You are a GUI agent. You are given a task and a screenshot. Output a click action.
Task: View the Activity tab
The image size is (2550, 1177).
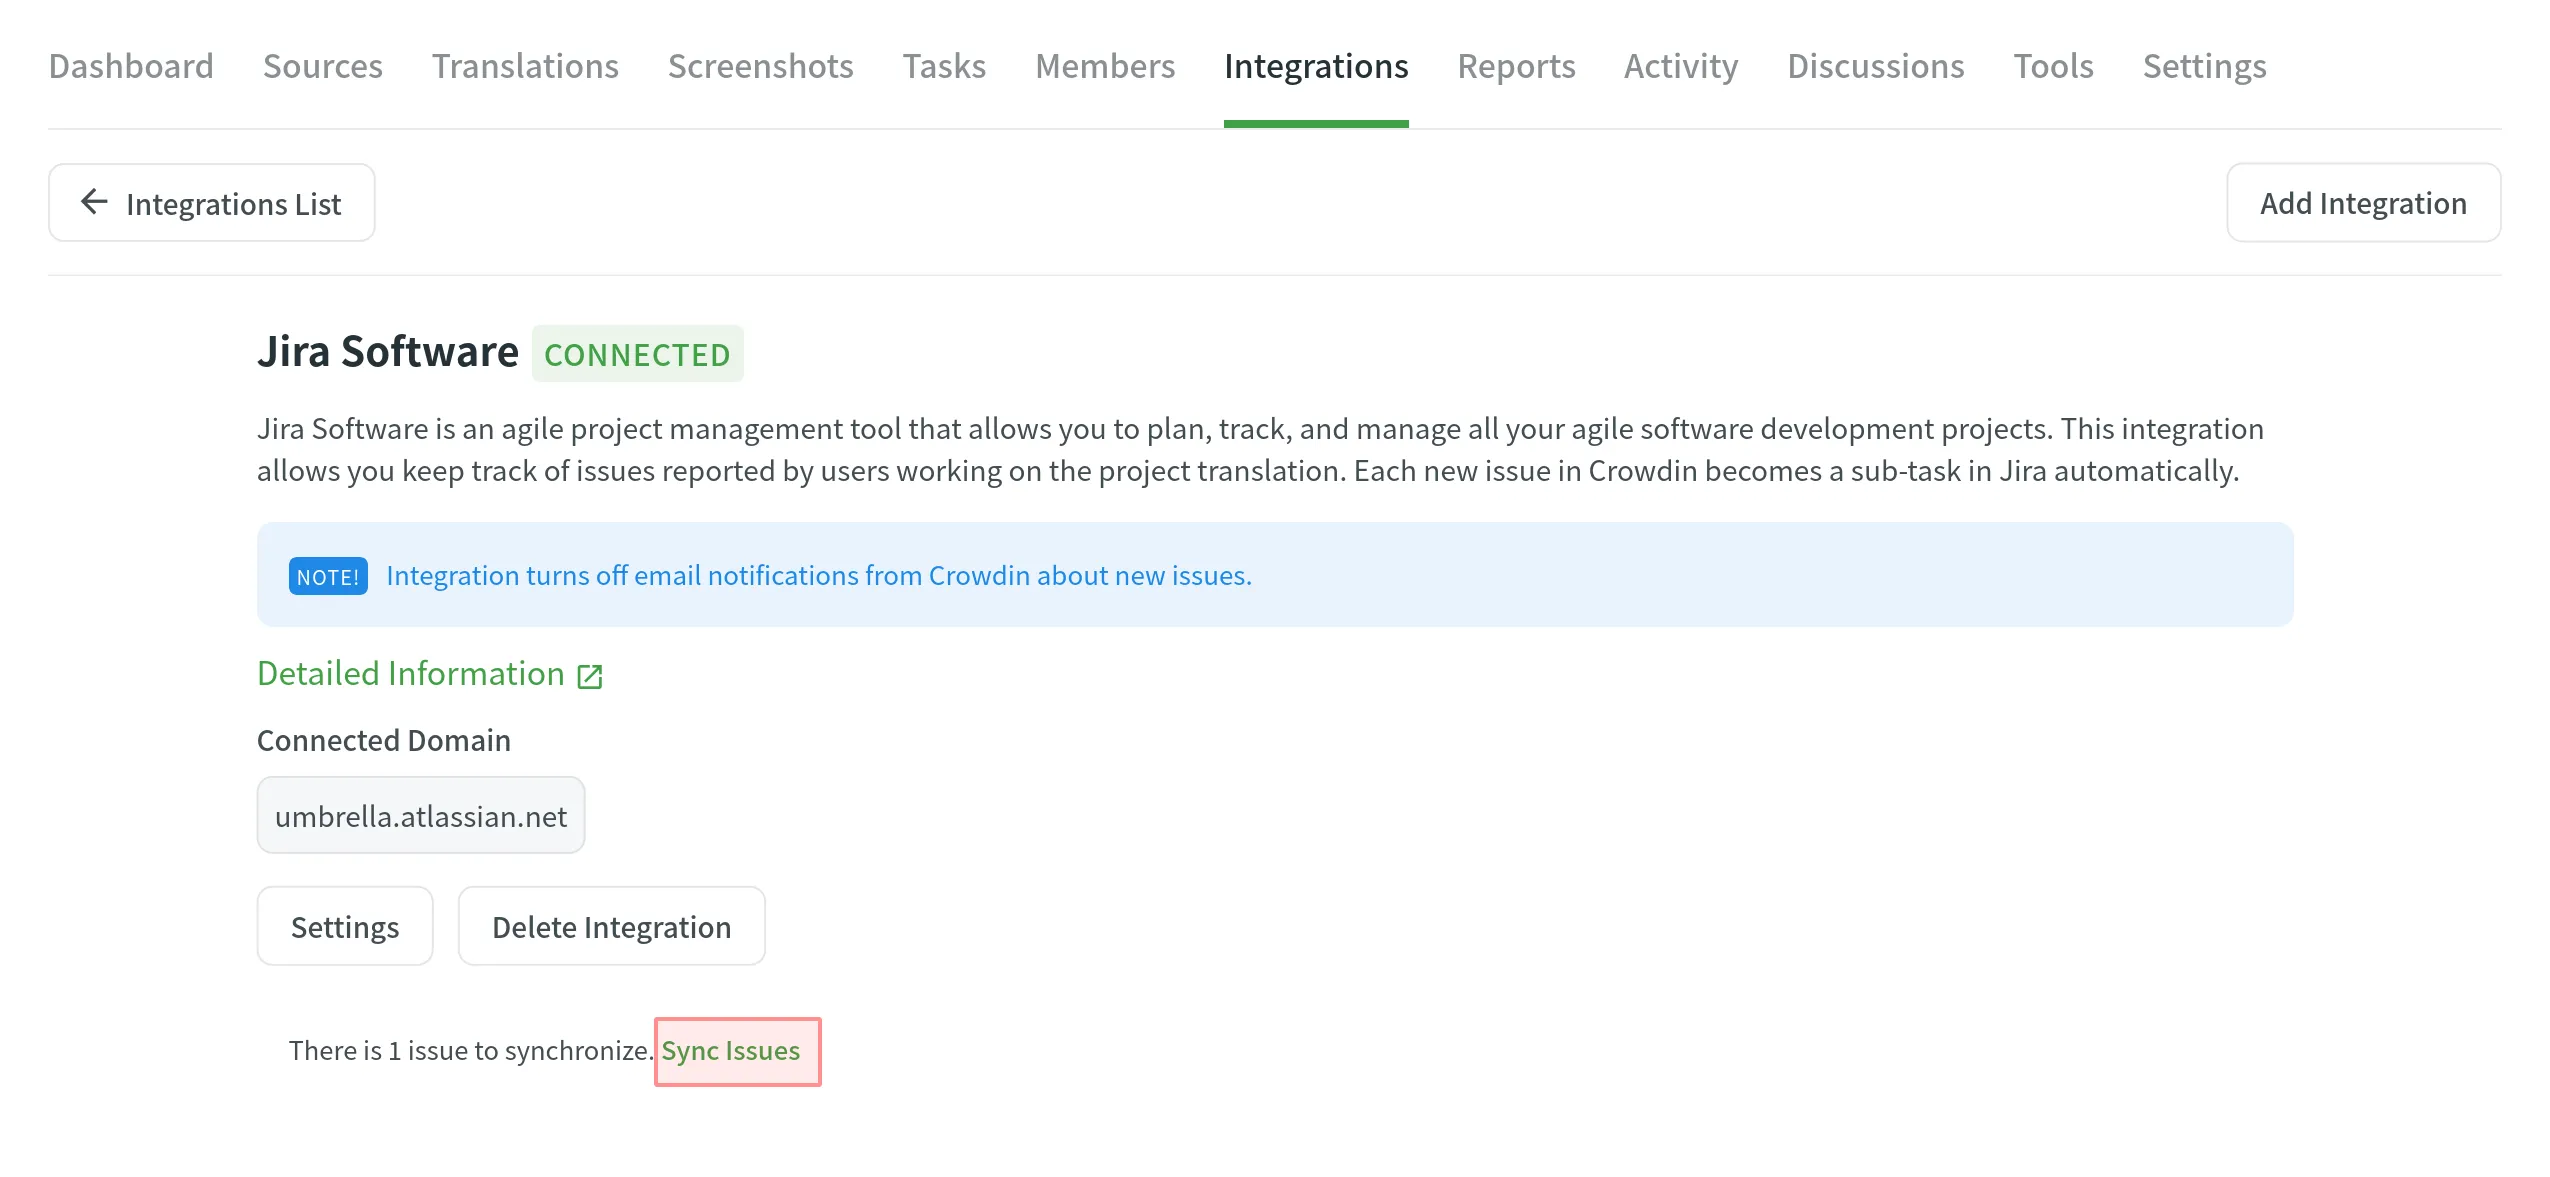coord(1680,66)
